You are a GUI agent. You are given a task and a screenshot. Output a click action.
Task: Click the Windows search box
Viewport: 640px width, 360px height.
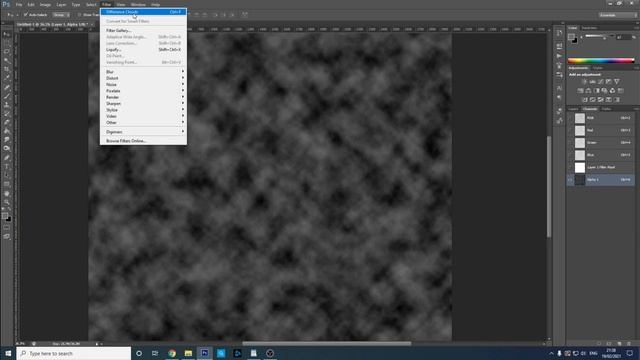tap(74, 353)
